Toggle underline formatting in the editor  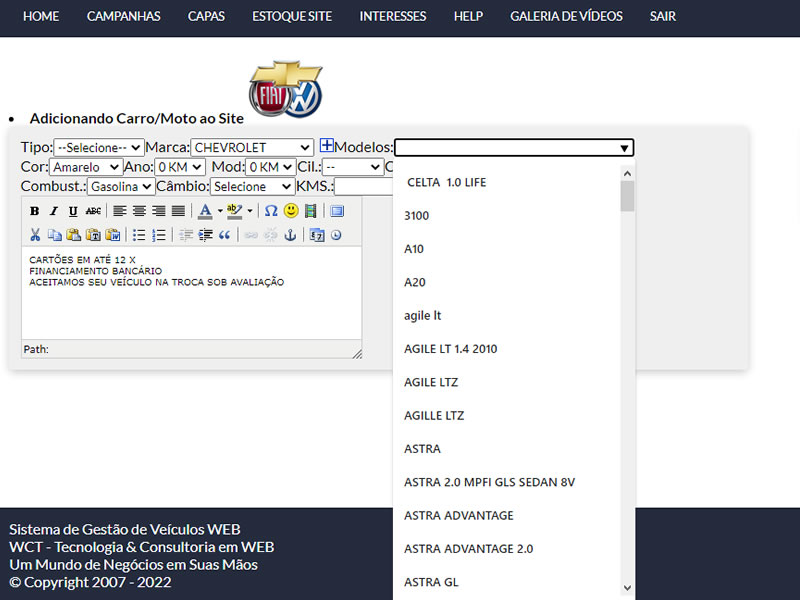tap(73, 211)
